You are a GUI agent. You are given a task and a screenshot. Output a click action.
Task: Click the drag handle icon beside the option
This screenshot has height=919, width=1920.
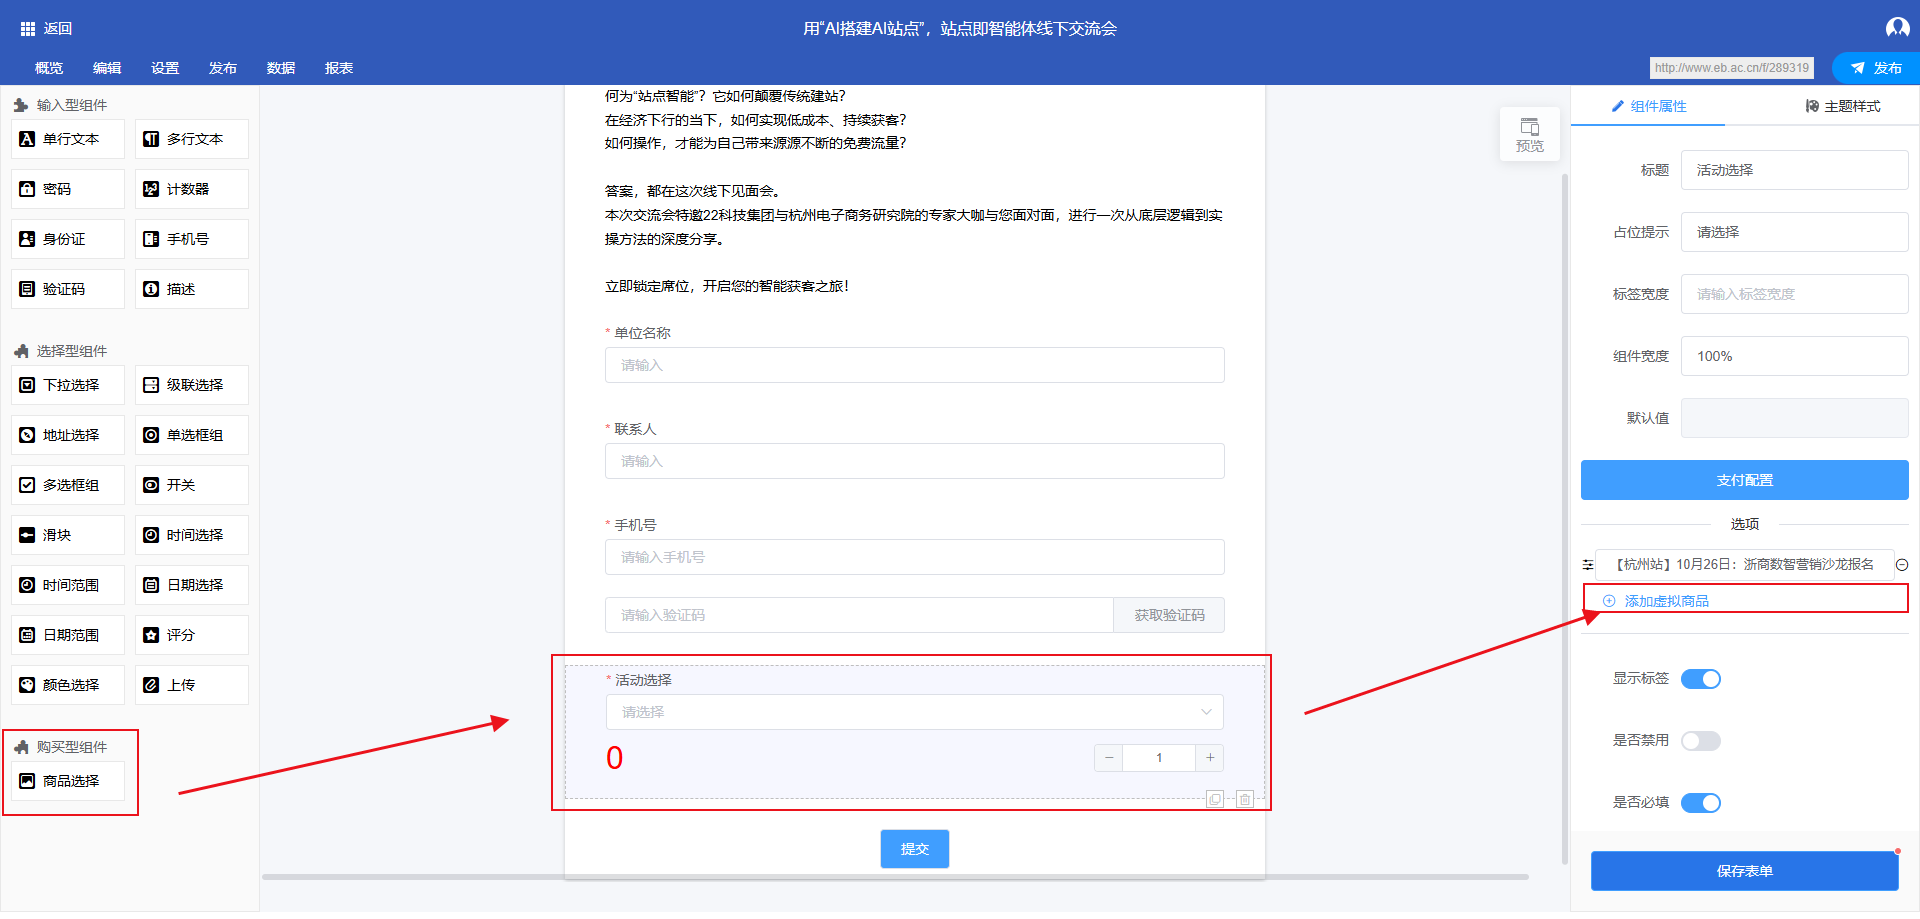(x=1587, y=565)
